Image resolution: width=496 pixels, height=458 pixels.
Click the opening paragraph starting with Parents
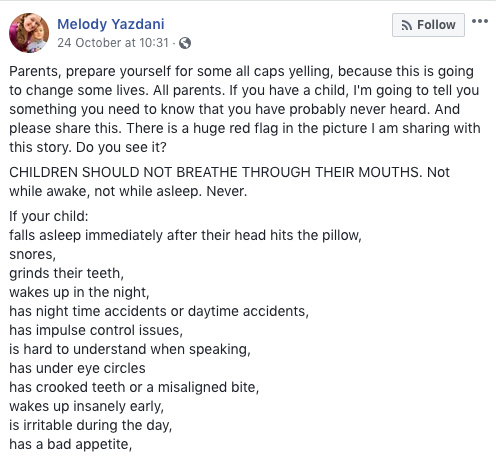[x=245, y=109]
